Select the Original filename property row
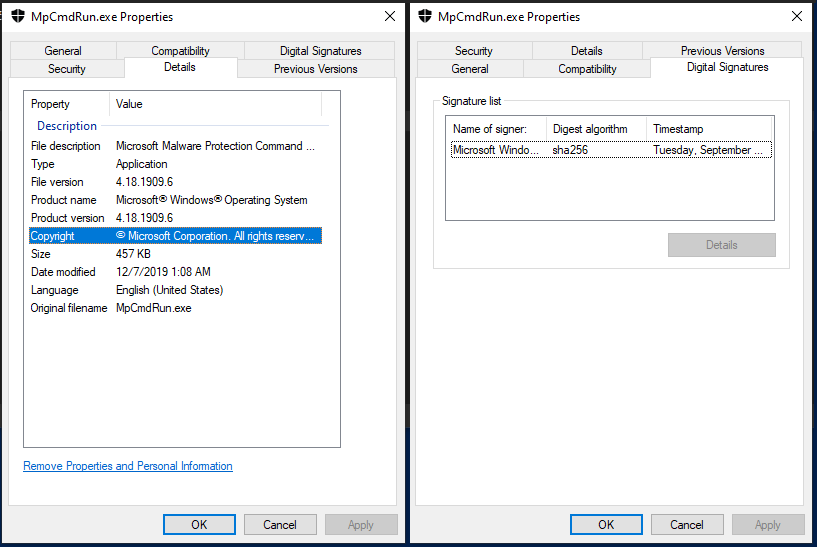Viewport: 817px width, 547px height. 175,307
